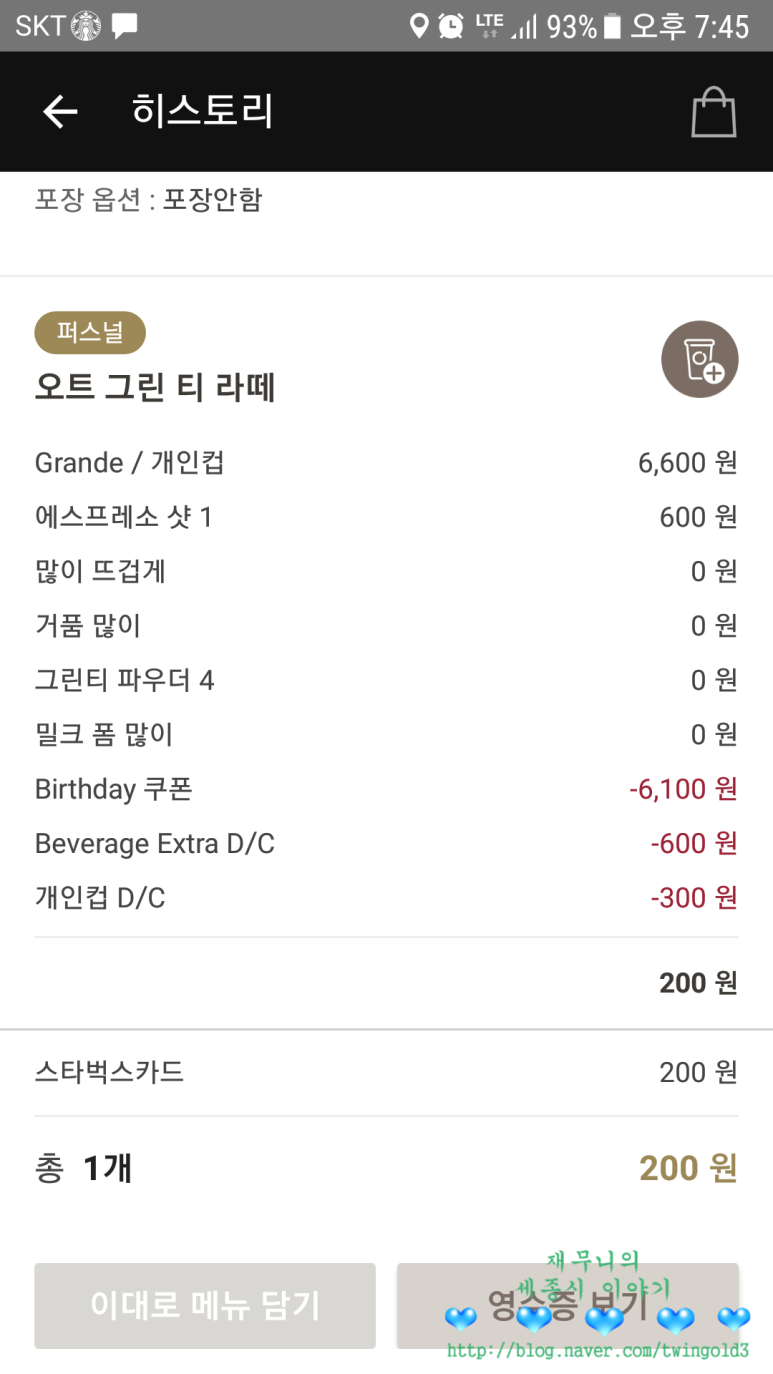Viewport: 773px width, 1374px height.
Task: Tap the gold 200 원 total amount
Action: pyautogui.click(x=687, y=1168)
